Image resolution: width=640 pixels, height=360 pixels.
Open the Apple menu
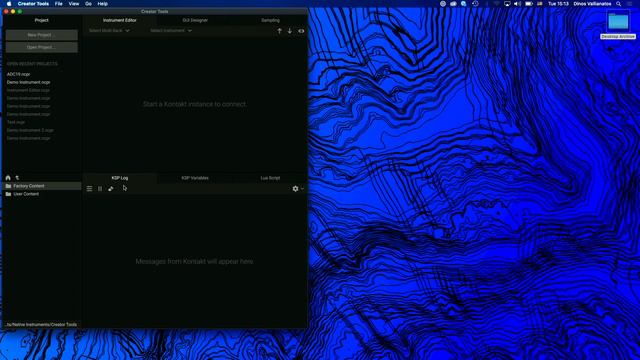9,4
